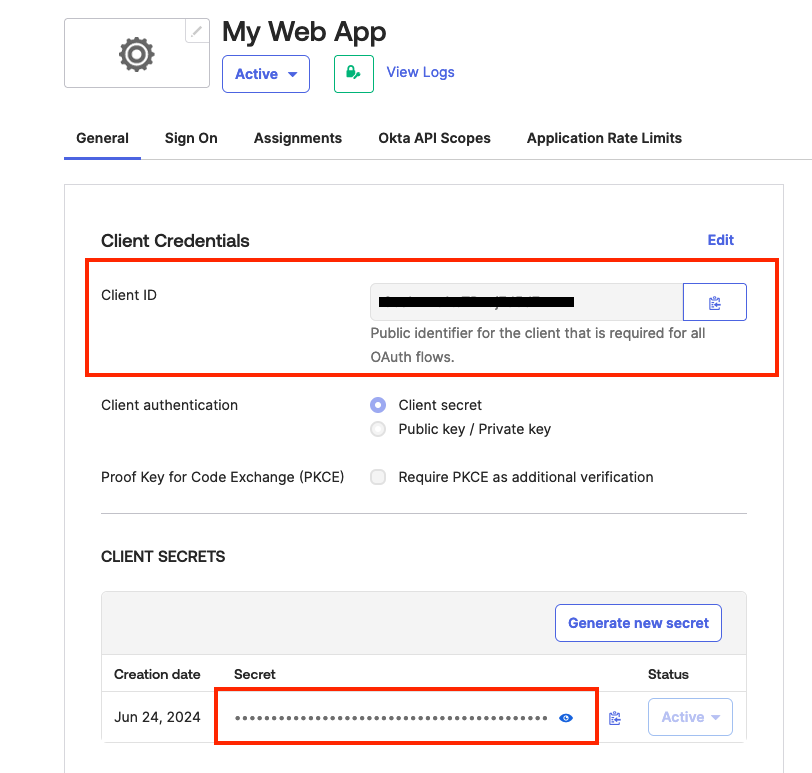
Task: Click the green lock key icon button
Action: click(x=354, y=74)
